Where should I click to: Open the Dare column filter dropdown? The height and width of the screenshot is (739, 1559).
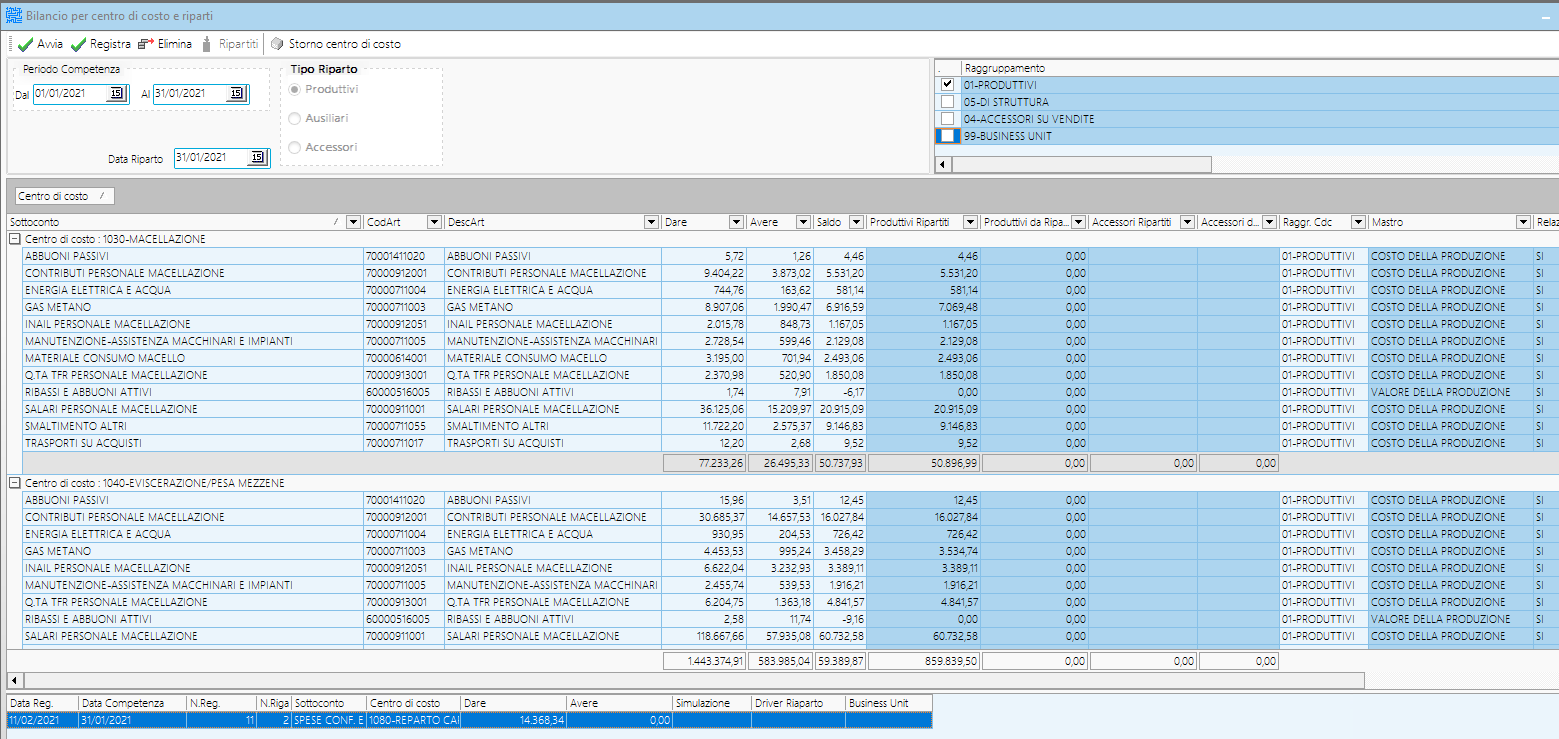click(x=736, y=222)
